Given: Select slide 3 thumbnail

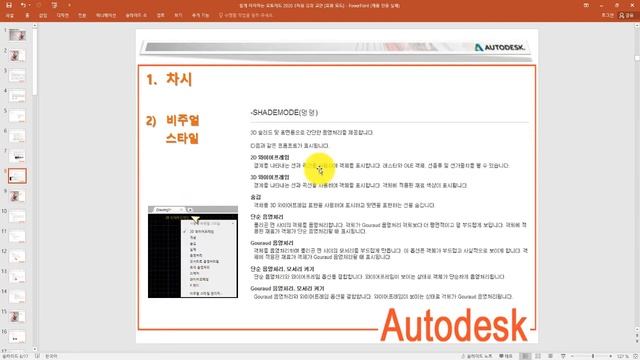Looking at the screenshot, I should [17, 76].
